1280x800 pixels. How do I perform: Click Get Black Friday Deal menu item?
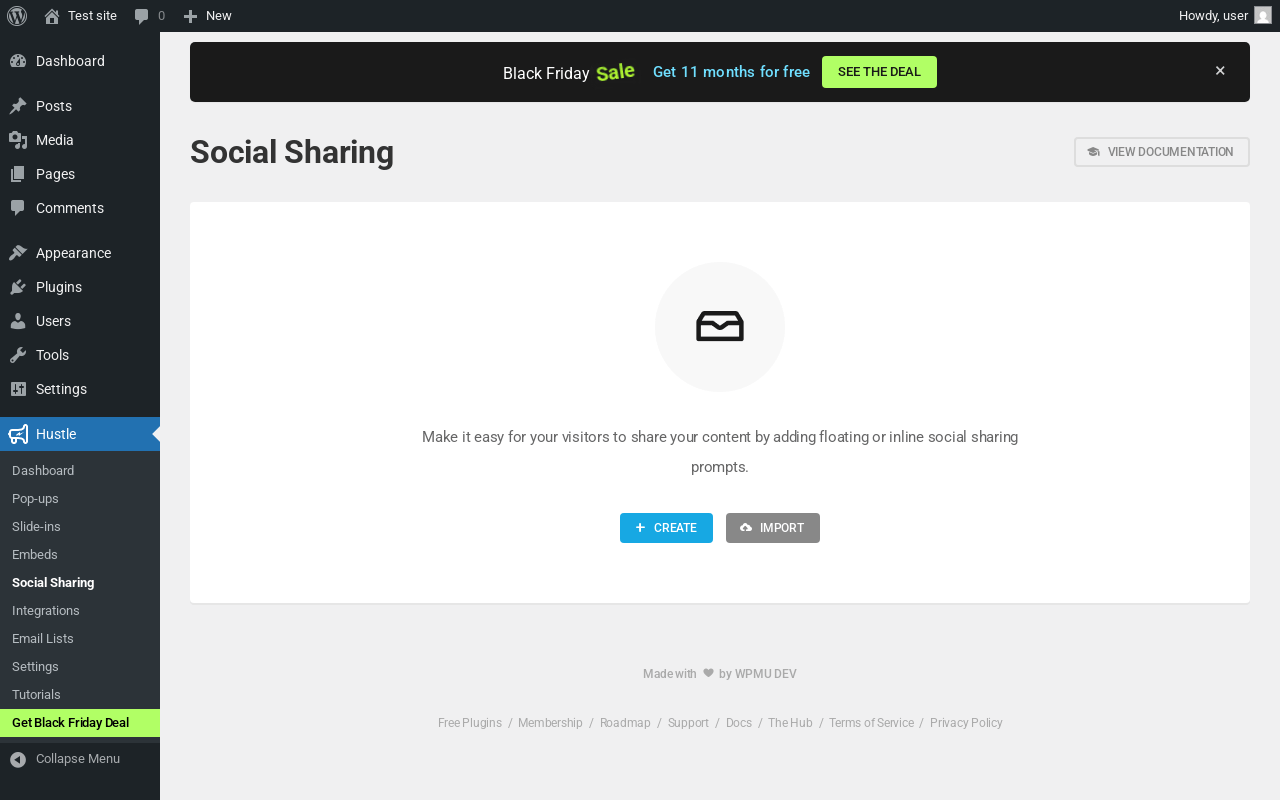(80, 723)
